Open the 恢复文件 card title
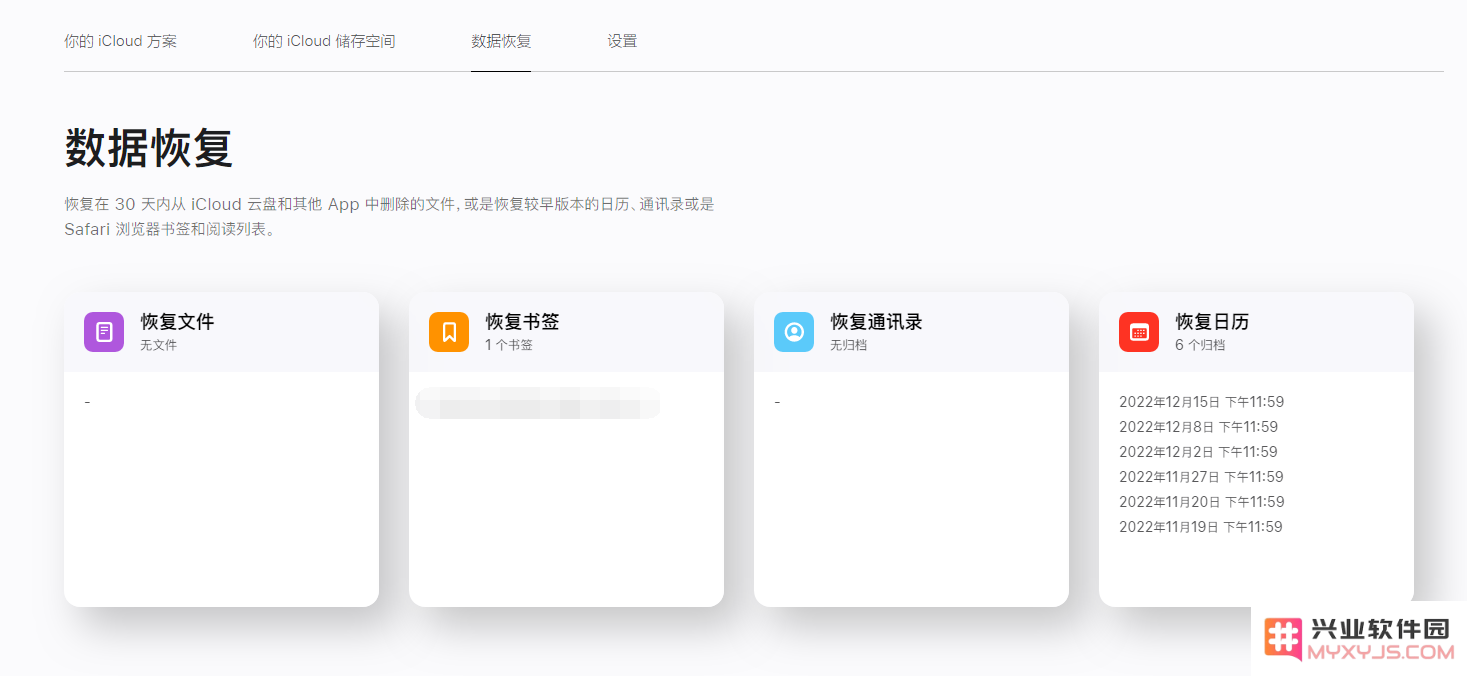 177,322
